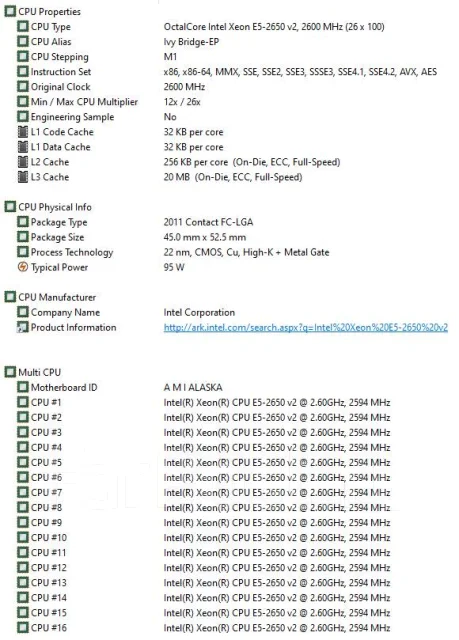Click the Multi CPU section icon

click(10, 372)
